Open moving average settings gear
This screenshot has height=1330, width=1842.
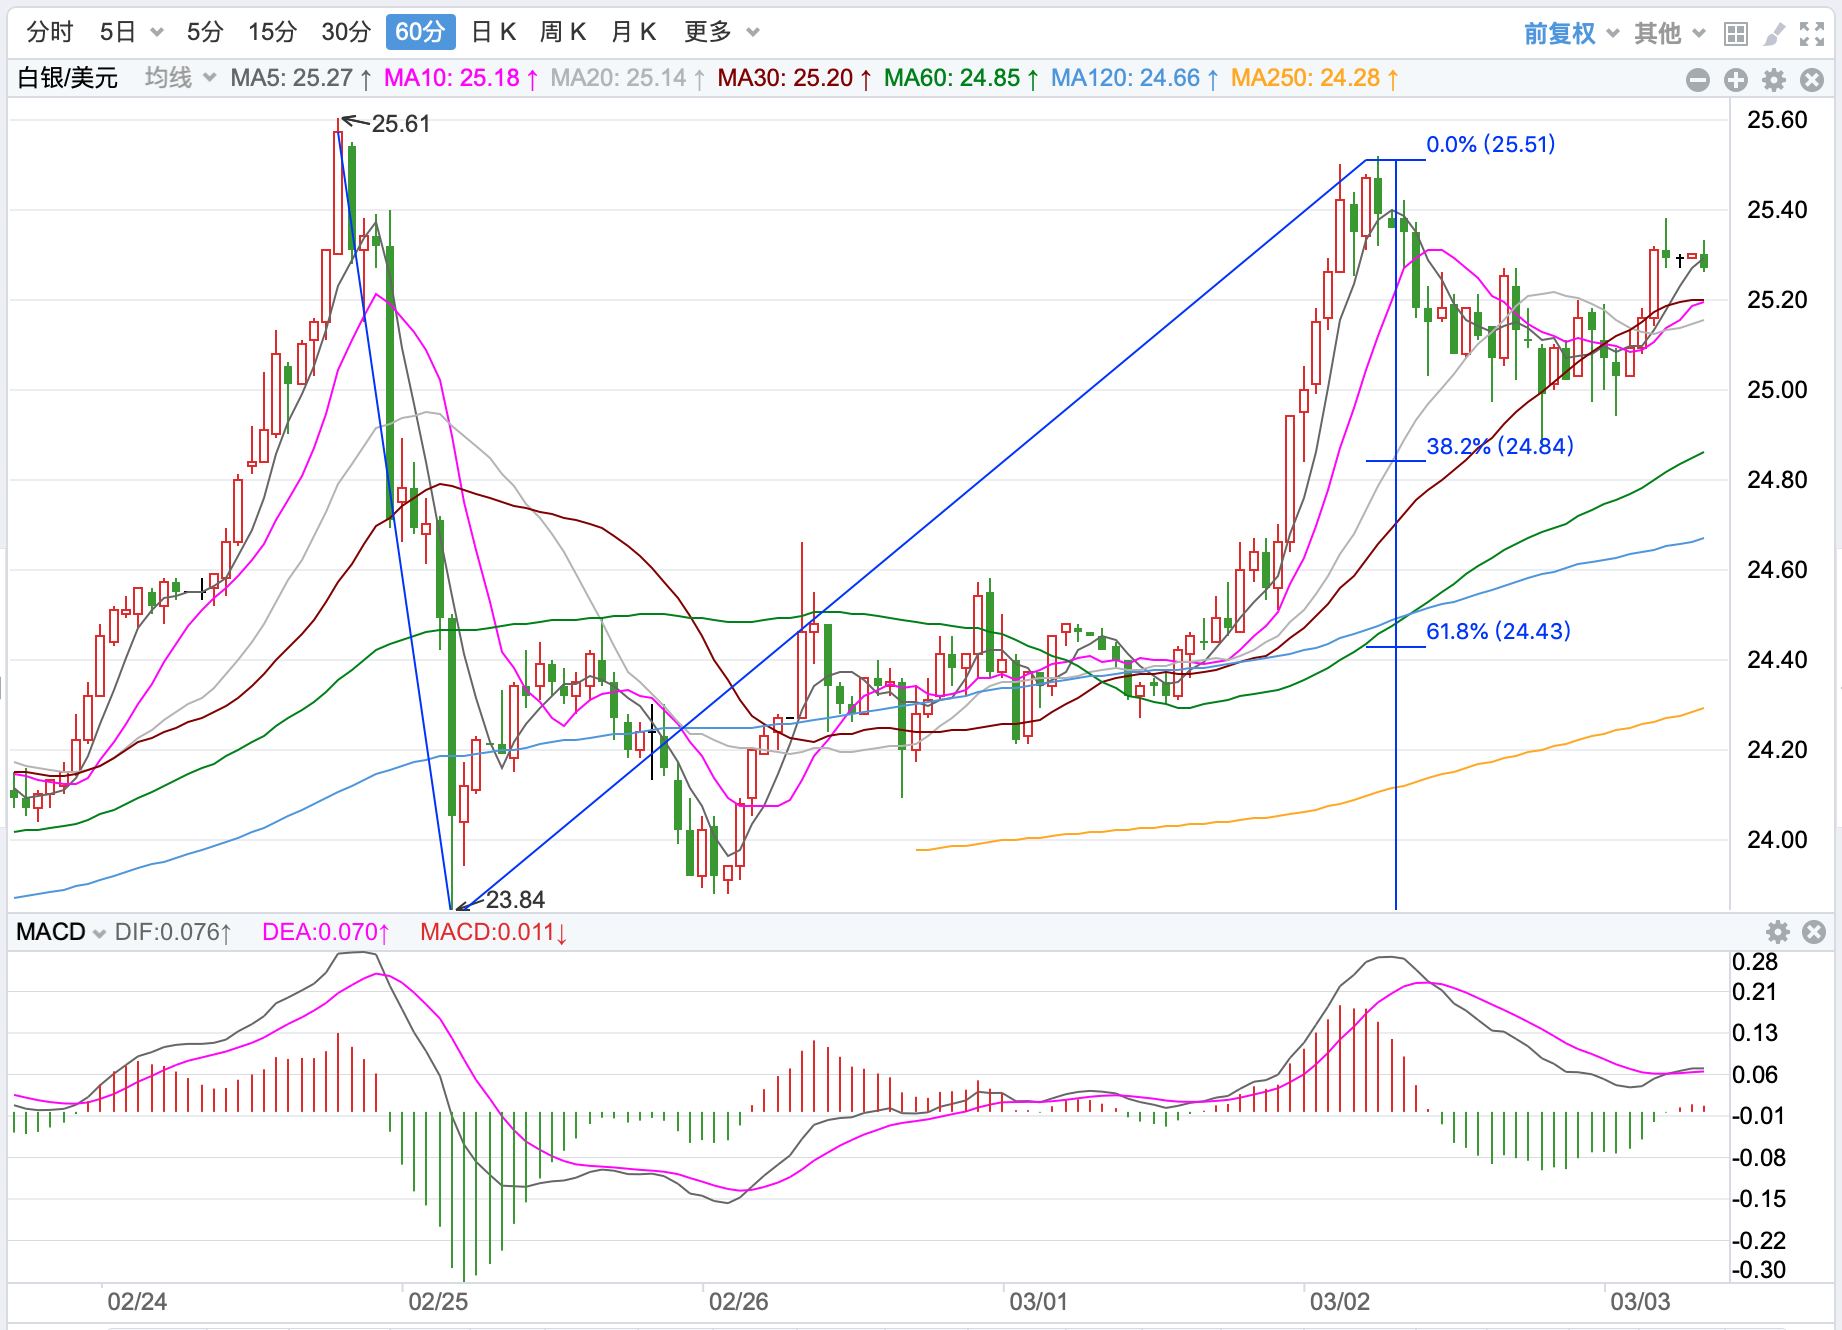[x=1774, y=80]
